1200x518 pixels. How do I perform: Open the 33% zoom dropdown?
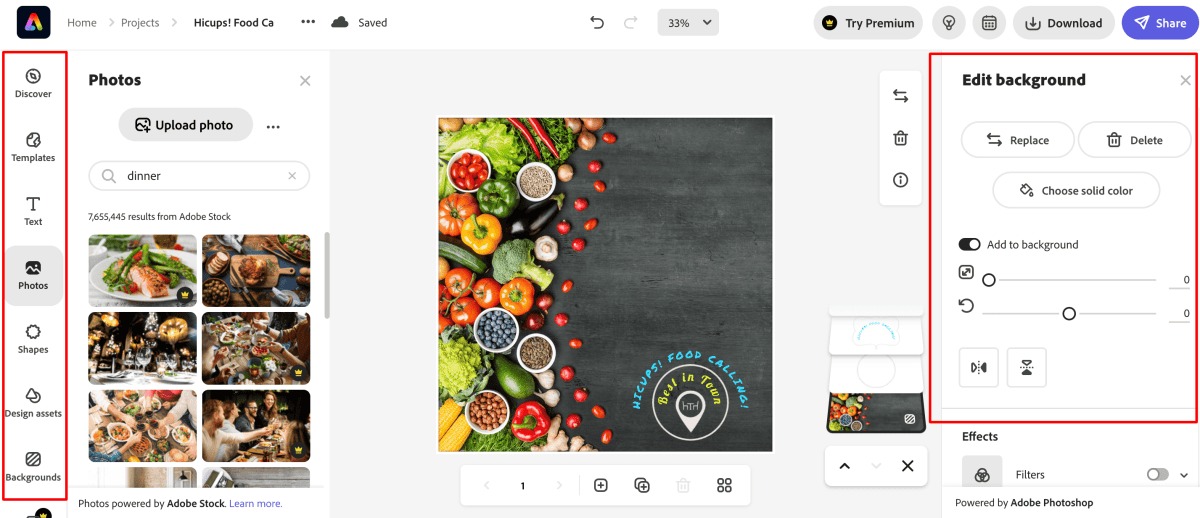(688, 23)
